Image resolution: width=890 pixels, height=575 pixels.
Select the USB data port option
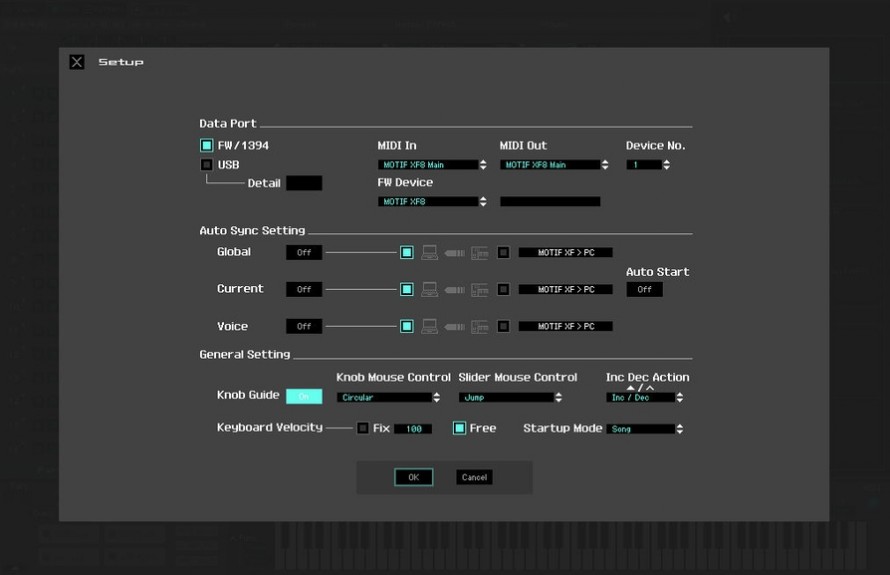pyautogui.click(x=207, y=165)
